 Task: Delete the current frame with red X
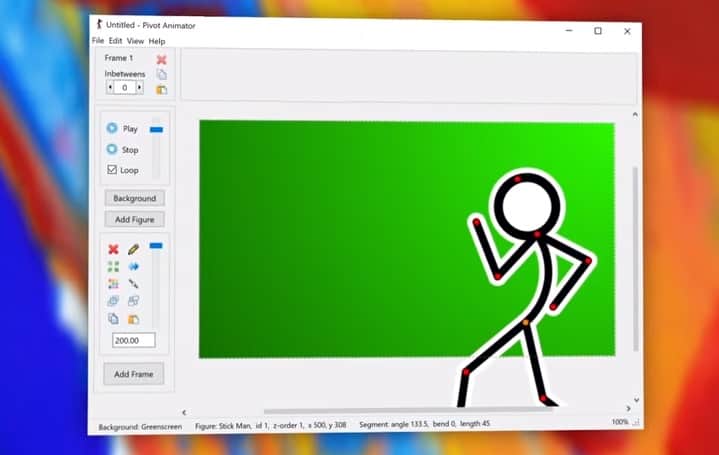(x=161, y=60)
